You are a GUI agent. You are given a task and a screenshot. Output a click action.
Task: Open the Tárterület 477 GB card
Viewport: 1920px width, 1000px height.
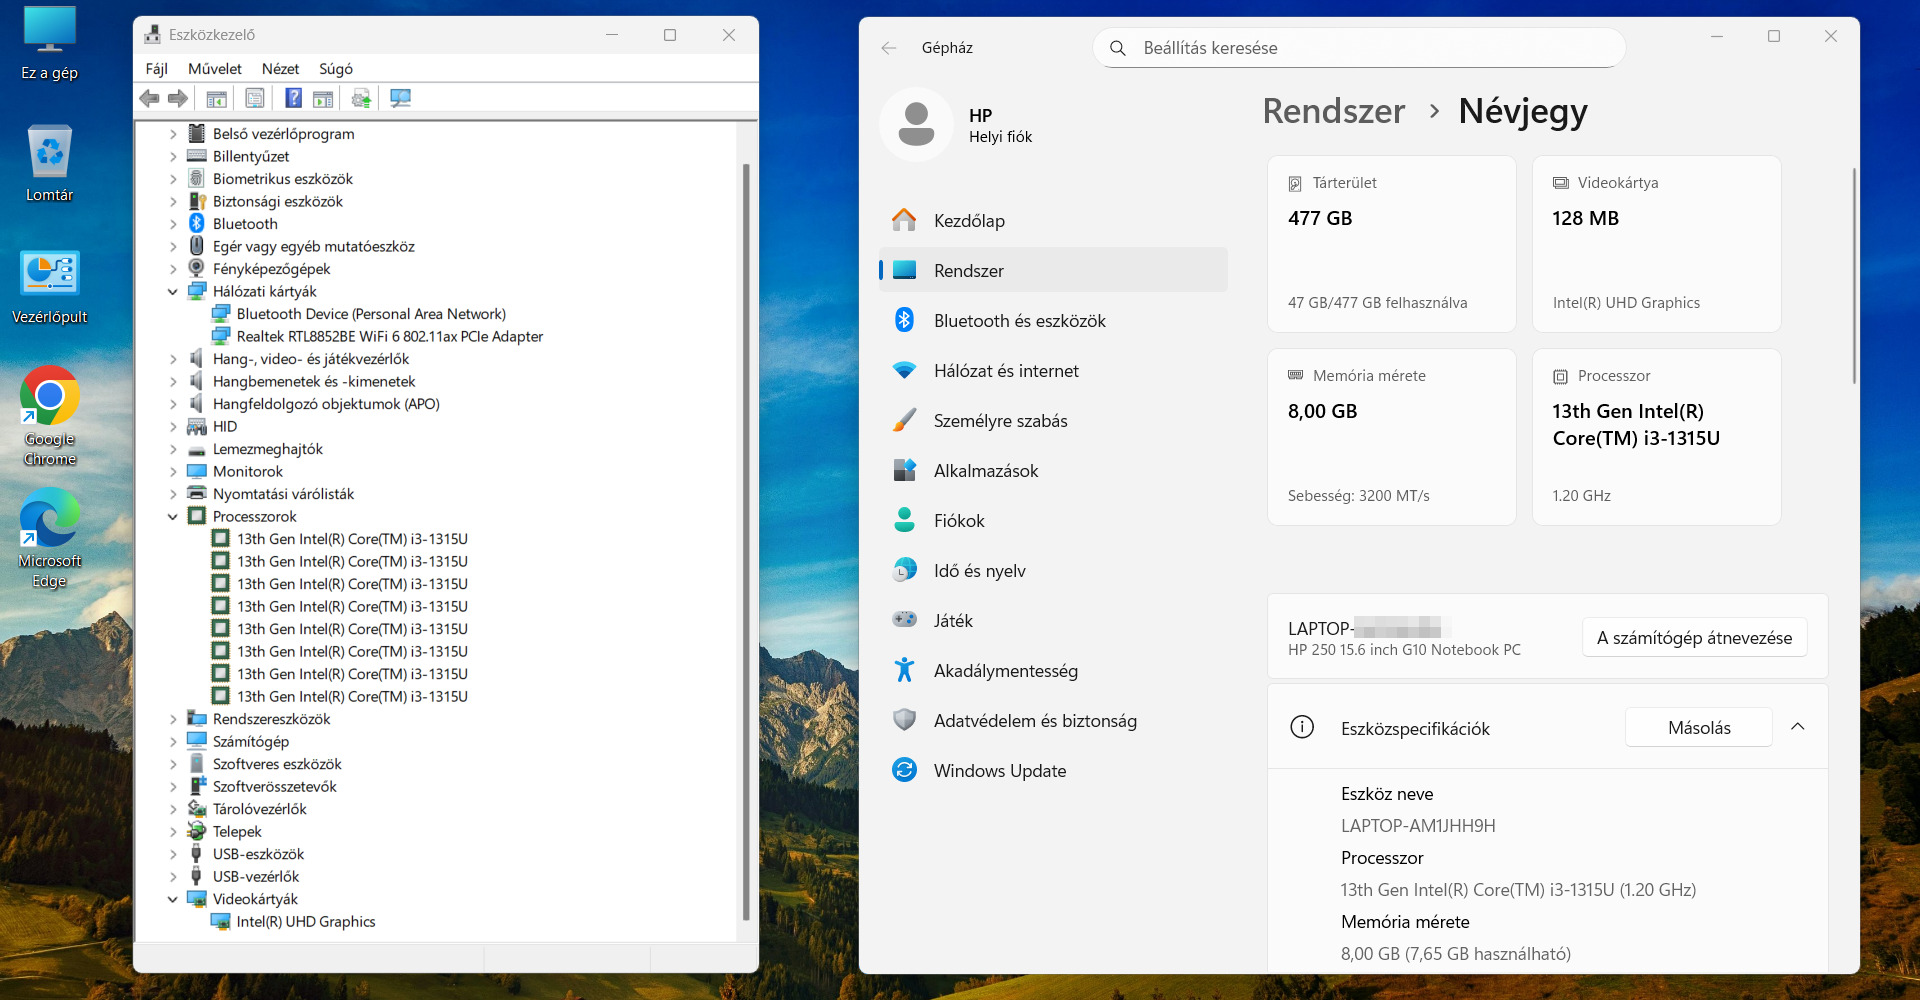[x=1392, y=244]
